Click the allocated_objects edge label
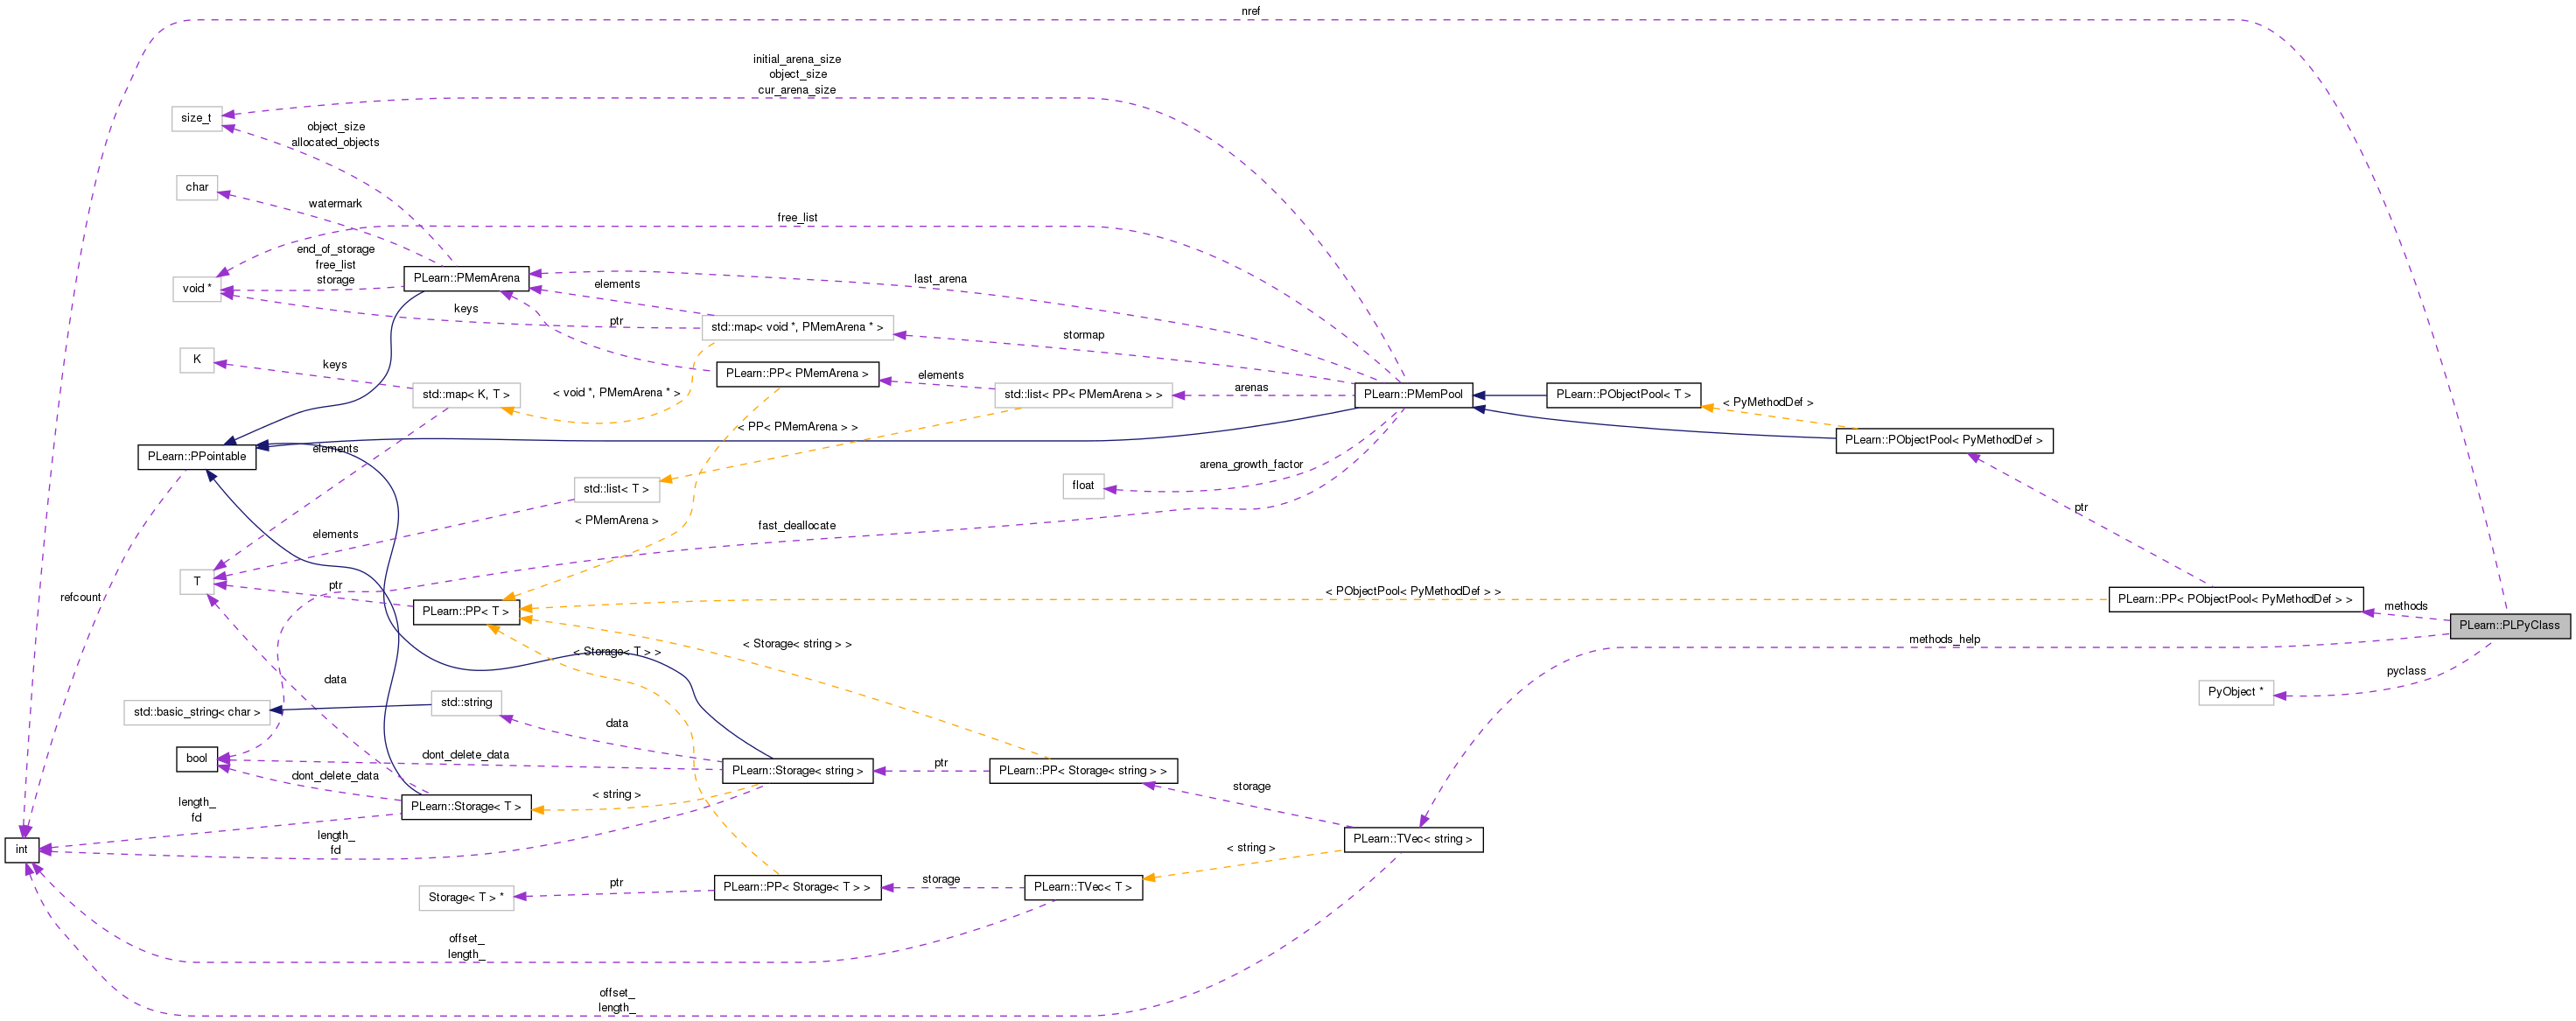Image resolution: width=2576 pixels, height=1021 pixels. pyautogui.click(x=335, y=142)
